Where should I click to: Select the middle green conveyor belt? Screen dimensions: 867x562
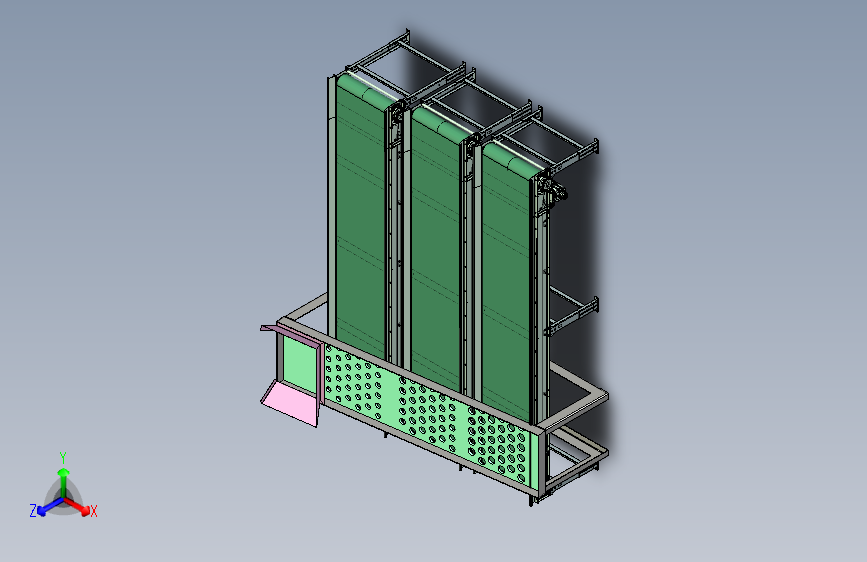437,249
